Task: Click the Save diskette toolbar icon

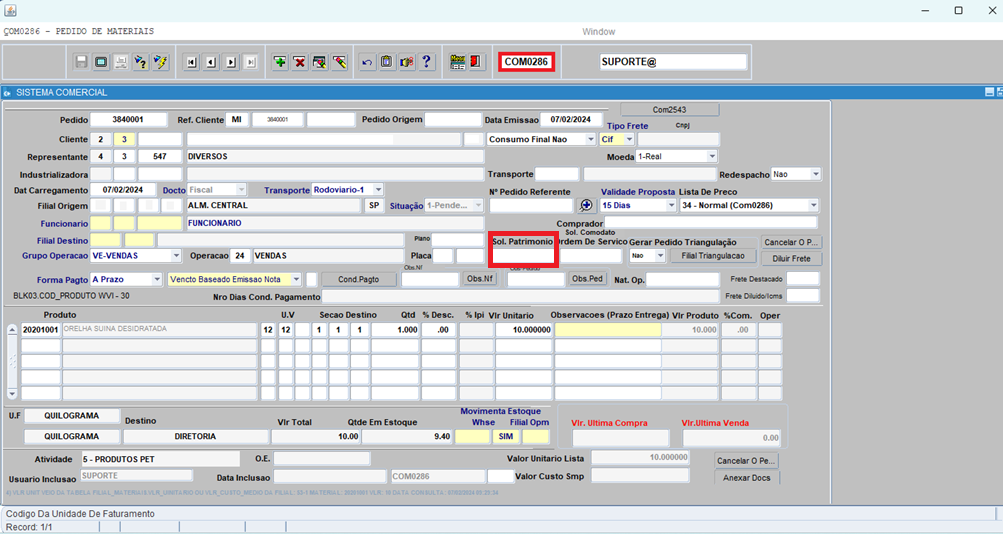Action: pyautogui.click(x=81, y=62)
